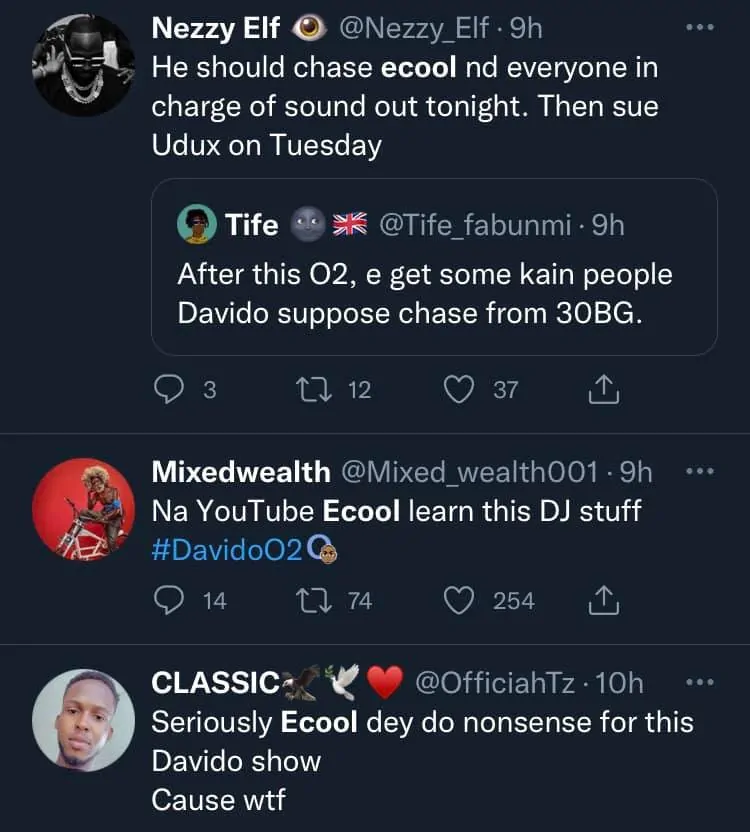Open Tife's small avatar in the quoted tweet
The width and height of the screenshot is (750, 832).
[x=196, y=224]
